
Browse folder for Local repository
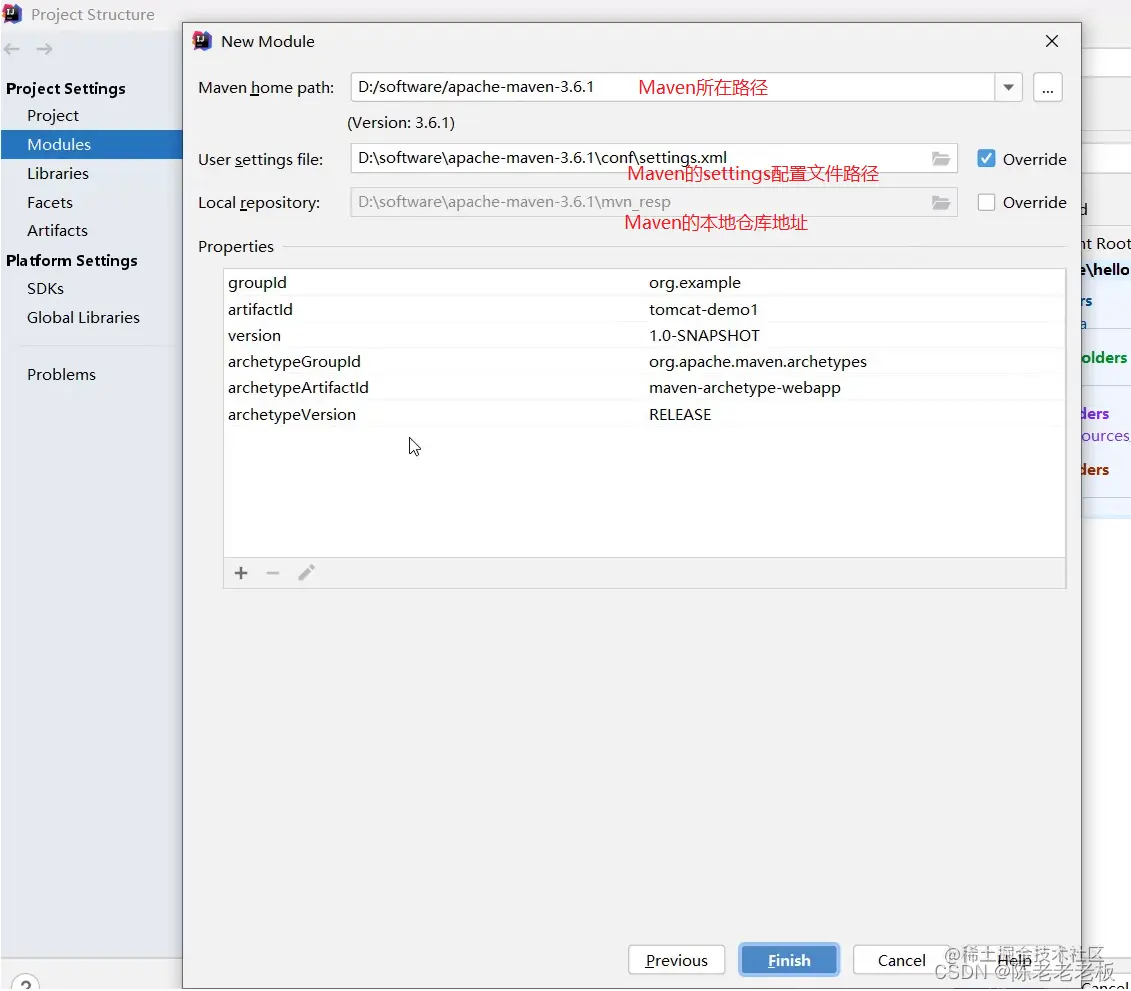pyautogui.click(x=941, y=203)
